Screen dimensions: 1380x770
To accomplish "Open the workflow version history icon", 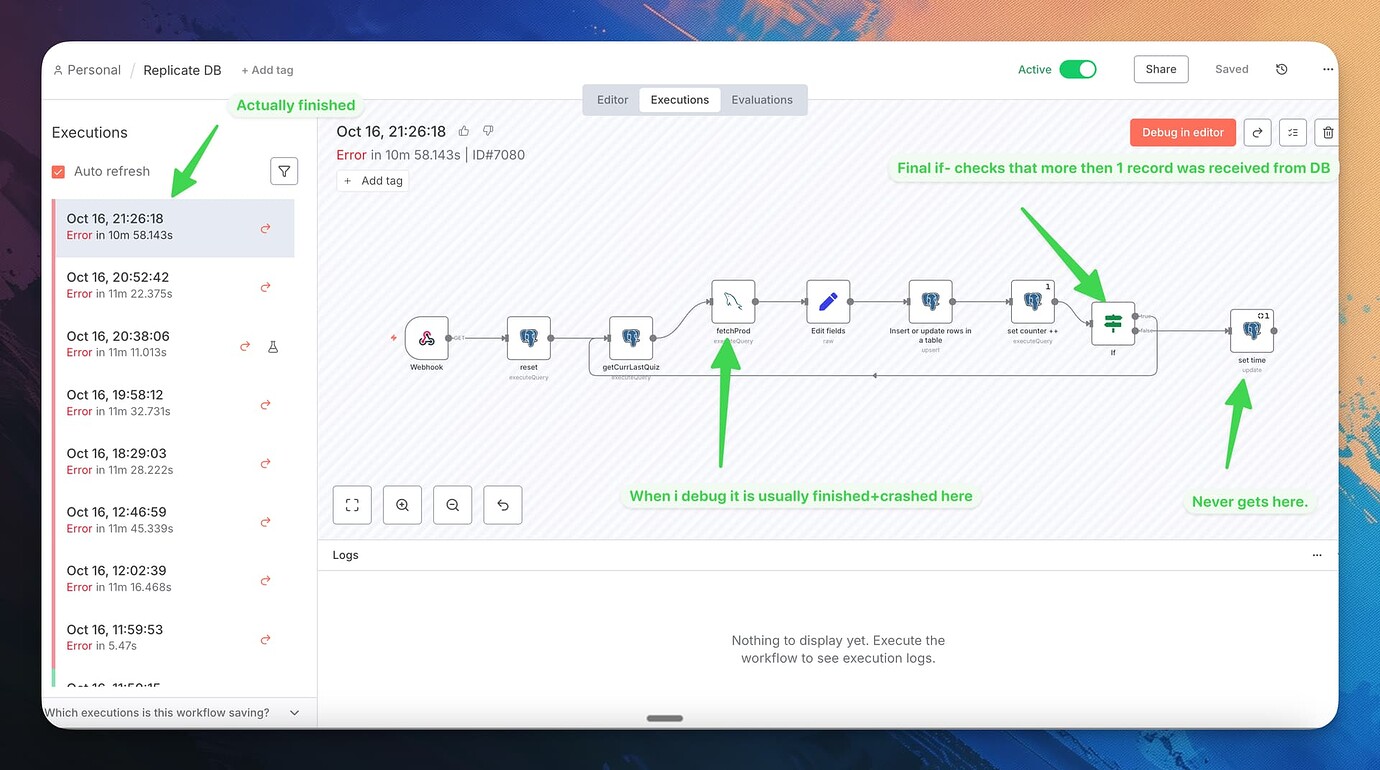I will tap(1283, 68).
